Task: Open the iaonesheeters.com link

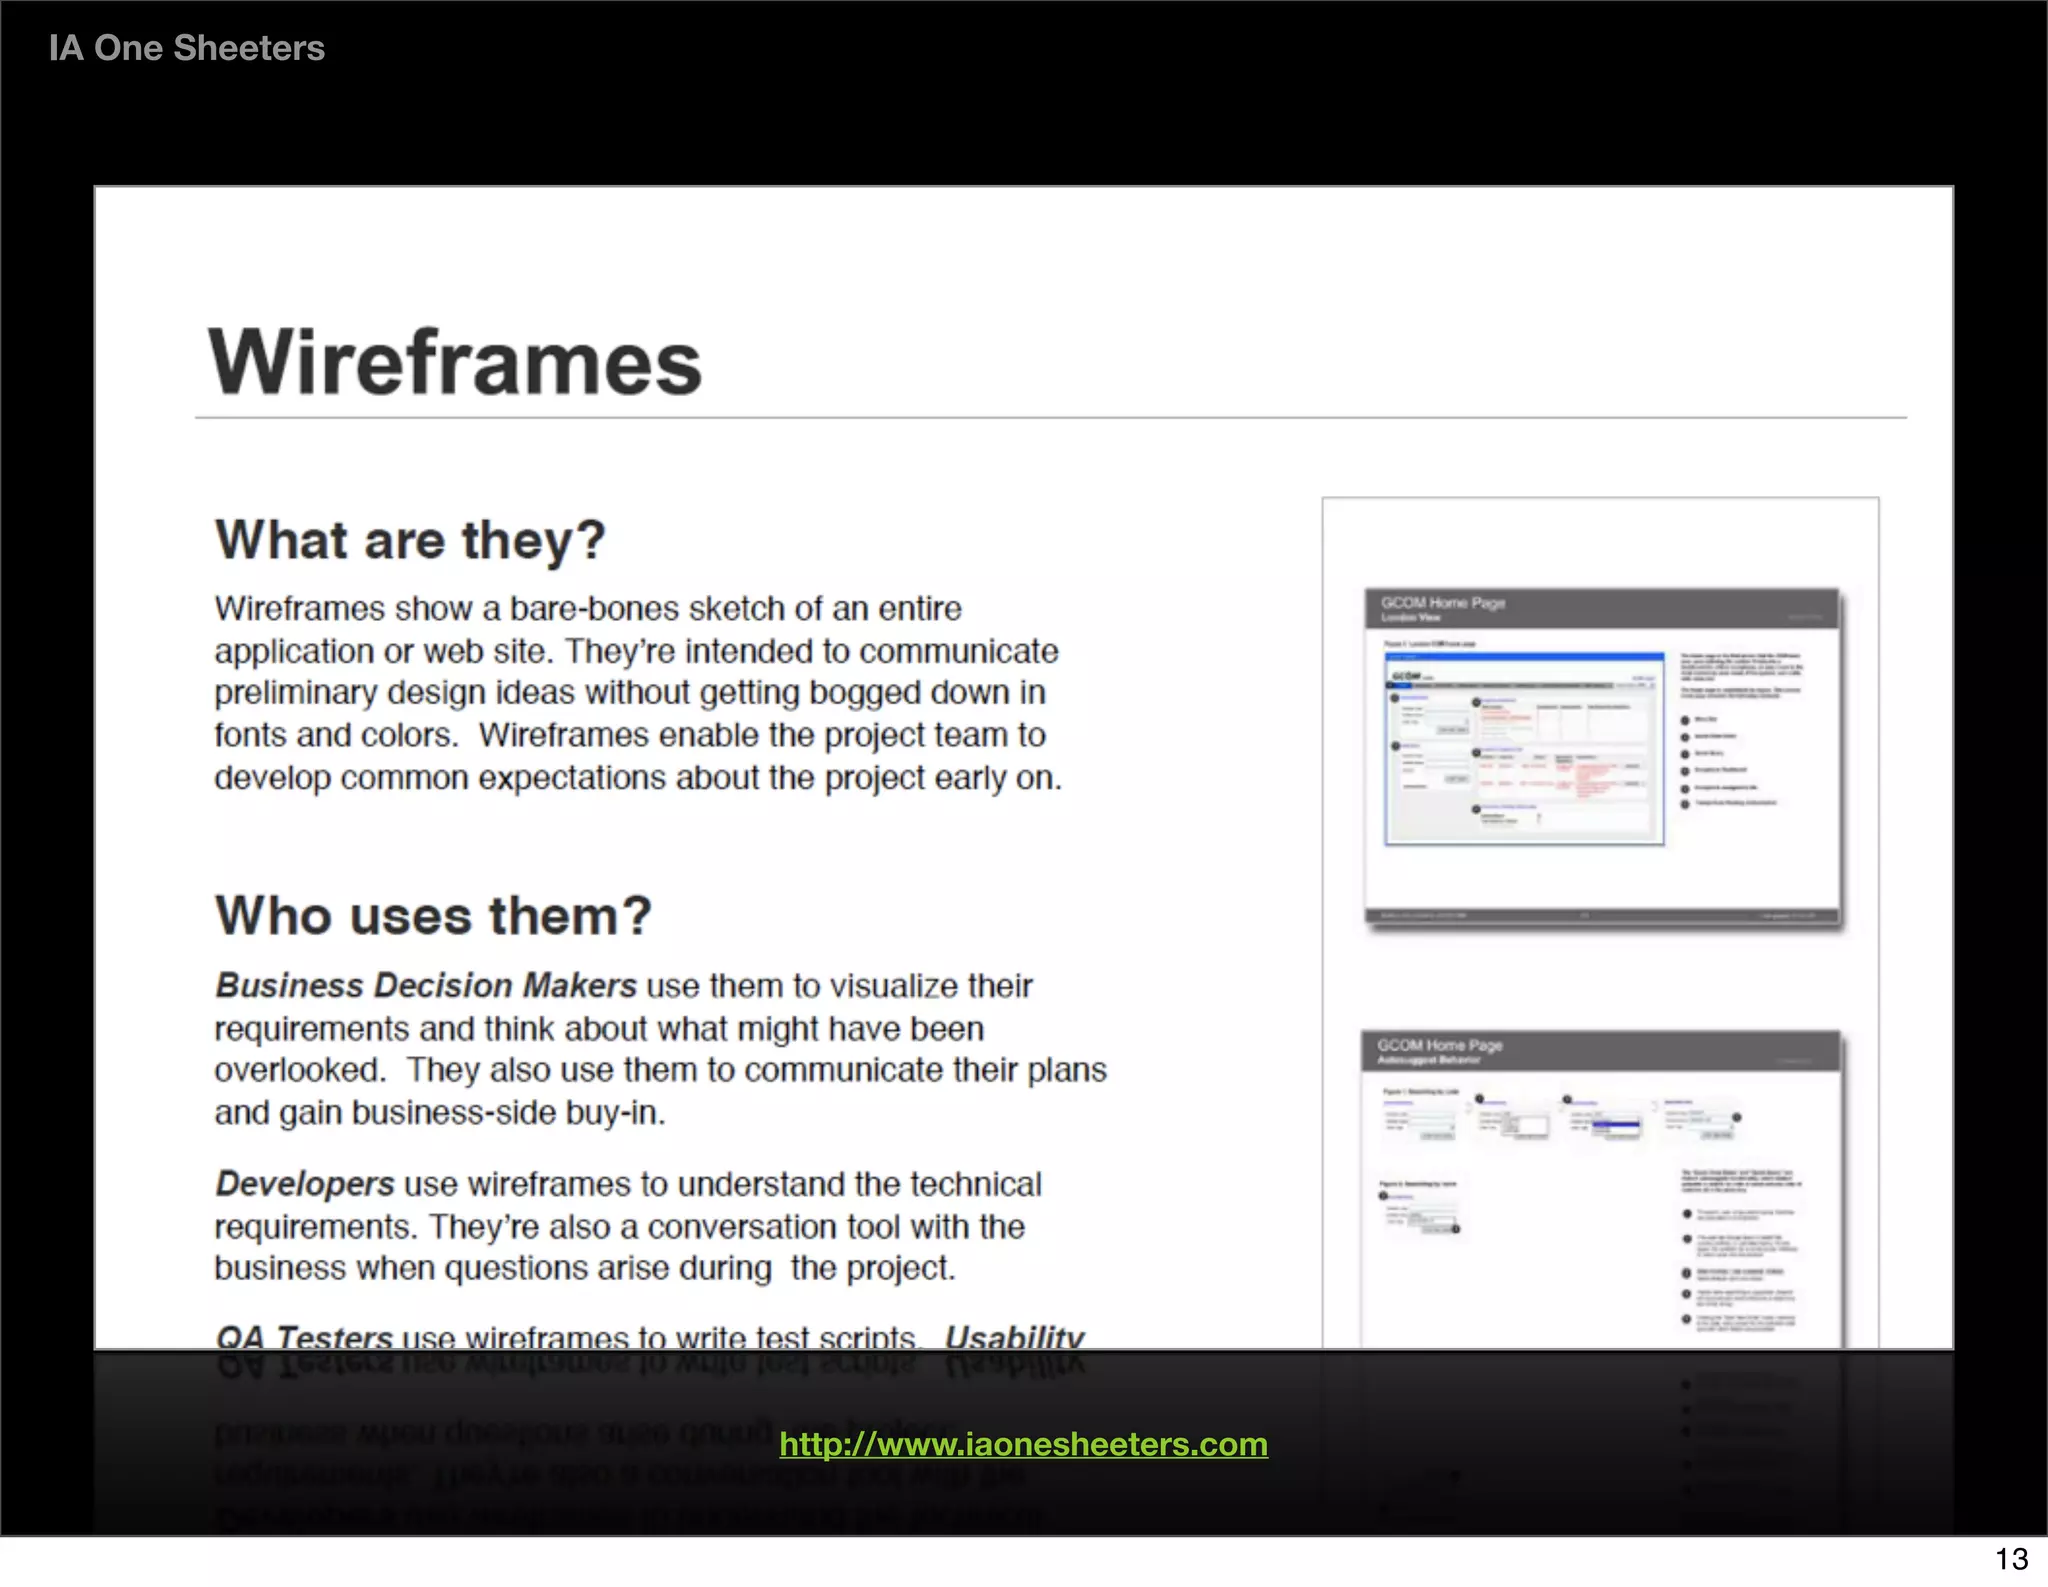Action: 1023,1444
